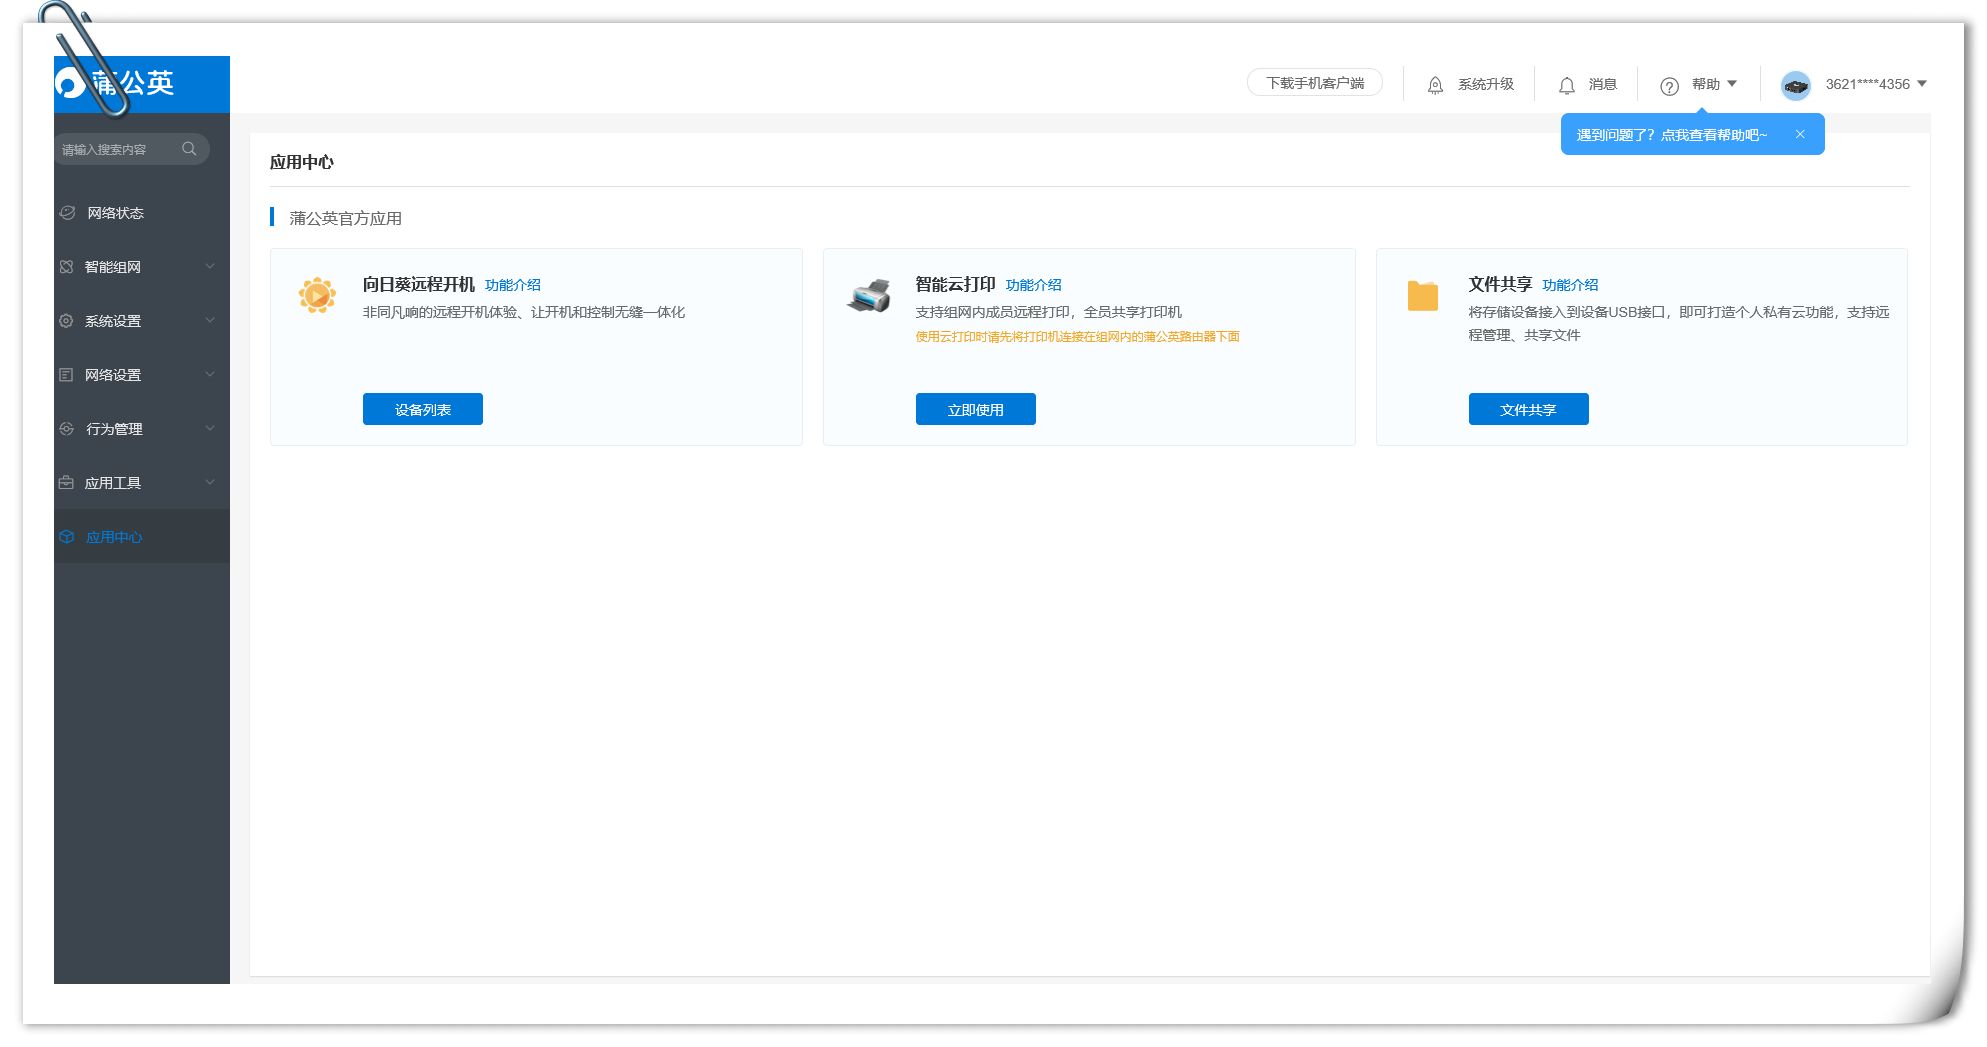Click the 立即使用 button
Viewport: 1987px width, 1047px height.
(975, 409)
